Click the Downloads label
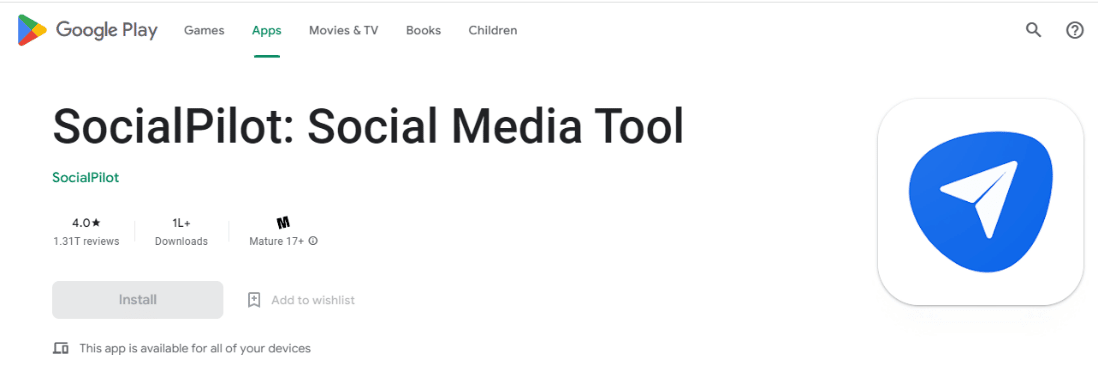 click(x=181, y=241)
